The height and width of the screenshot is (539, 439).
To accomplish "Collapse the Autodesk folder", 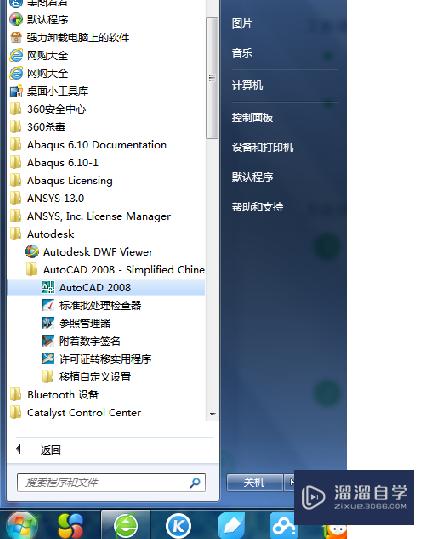I will pos(42,234).
